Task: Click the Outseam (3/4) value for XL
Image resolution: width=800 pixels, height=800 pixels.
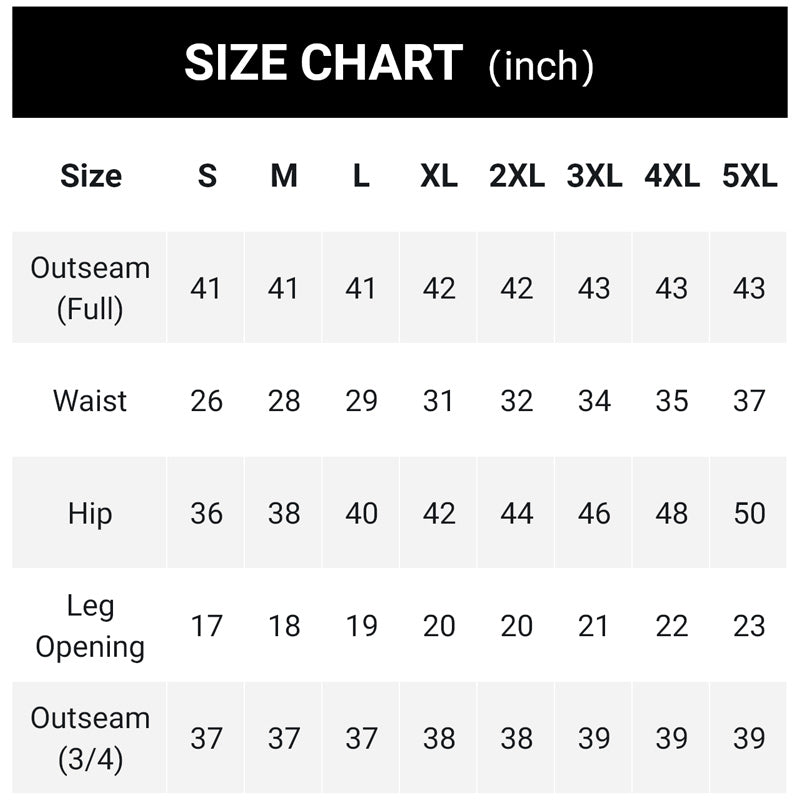Action: 439,739
